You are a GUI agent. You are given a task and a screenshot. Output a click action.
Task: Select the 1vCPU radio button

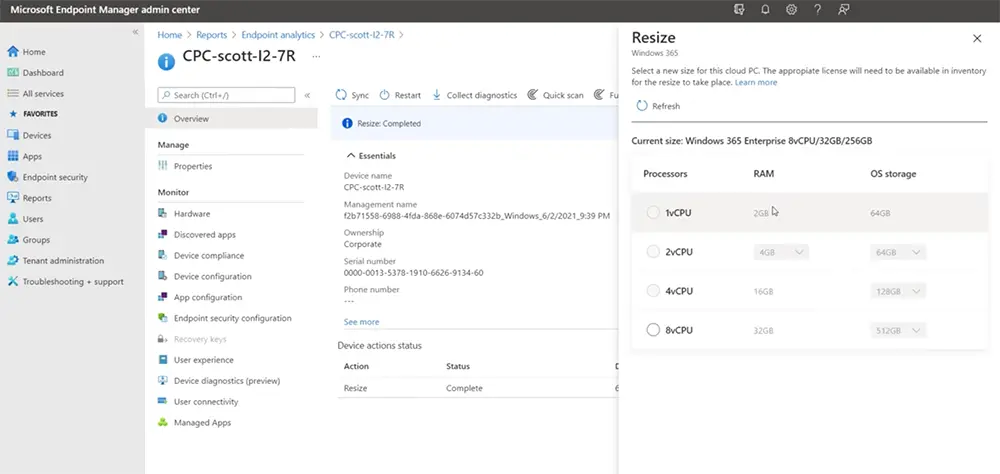[x=652, y=212]
